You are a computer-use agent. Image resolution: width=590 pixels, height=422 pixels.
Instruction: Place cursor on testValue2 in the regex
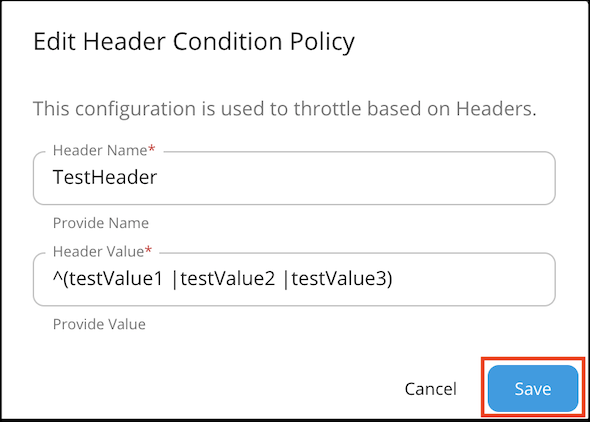(x=228, y=279)
